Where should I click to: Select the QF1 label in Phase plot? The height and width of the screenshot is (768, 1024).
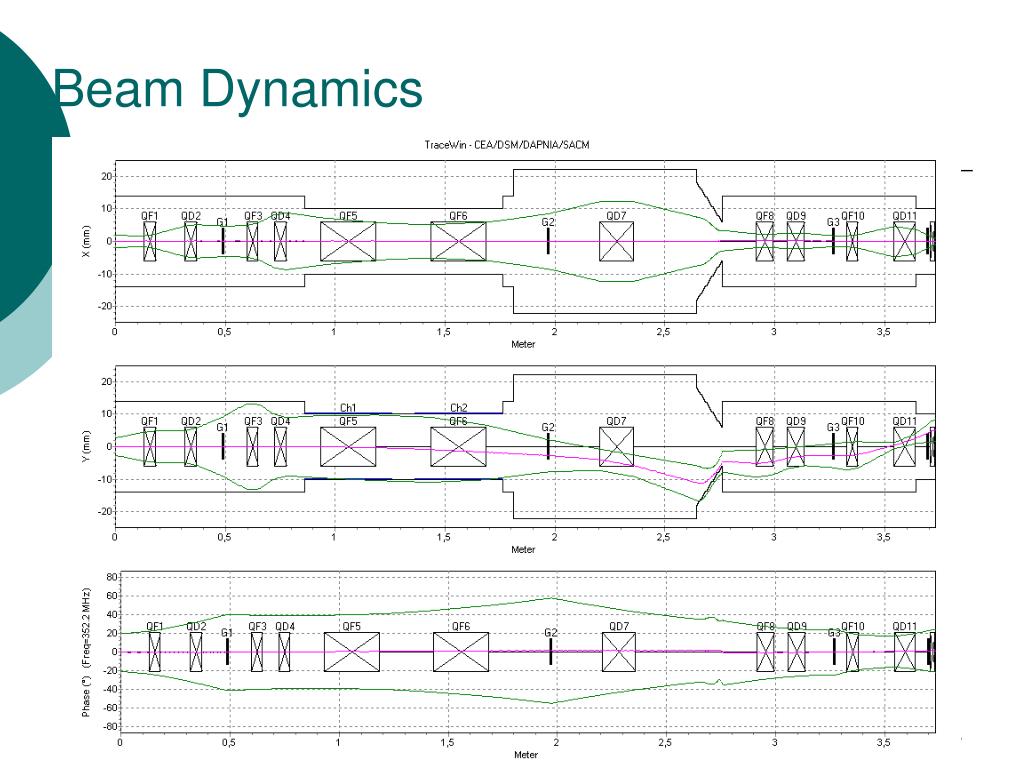[155, 626]
